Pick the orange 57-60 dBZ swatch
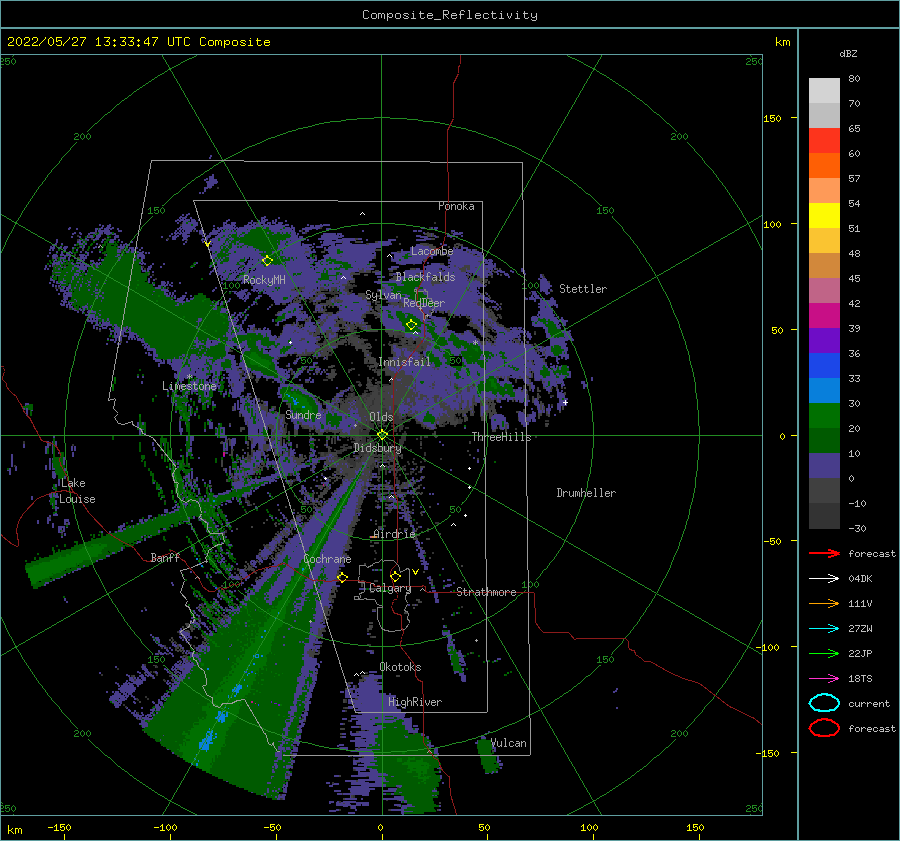The width and height of the screenshot is (900, 841). tap(824, 166)
